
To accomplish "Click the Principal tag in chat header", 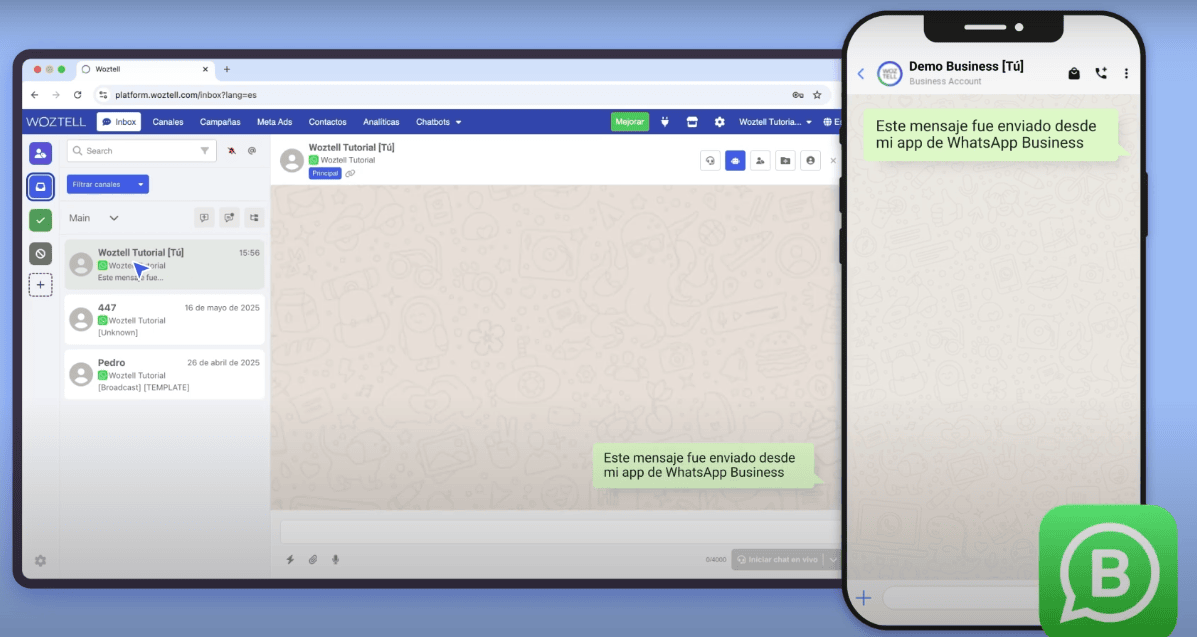I will pyautogui.click(x=325, y=173).
